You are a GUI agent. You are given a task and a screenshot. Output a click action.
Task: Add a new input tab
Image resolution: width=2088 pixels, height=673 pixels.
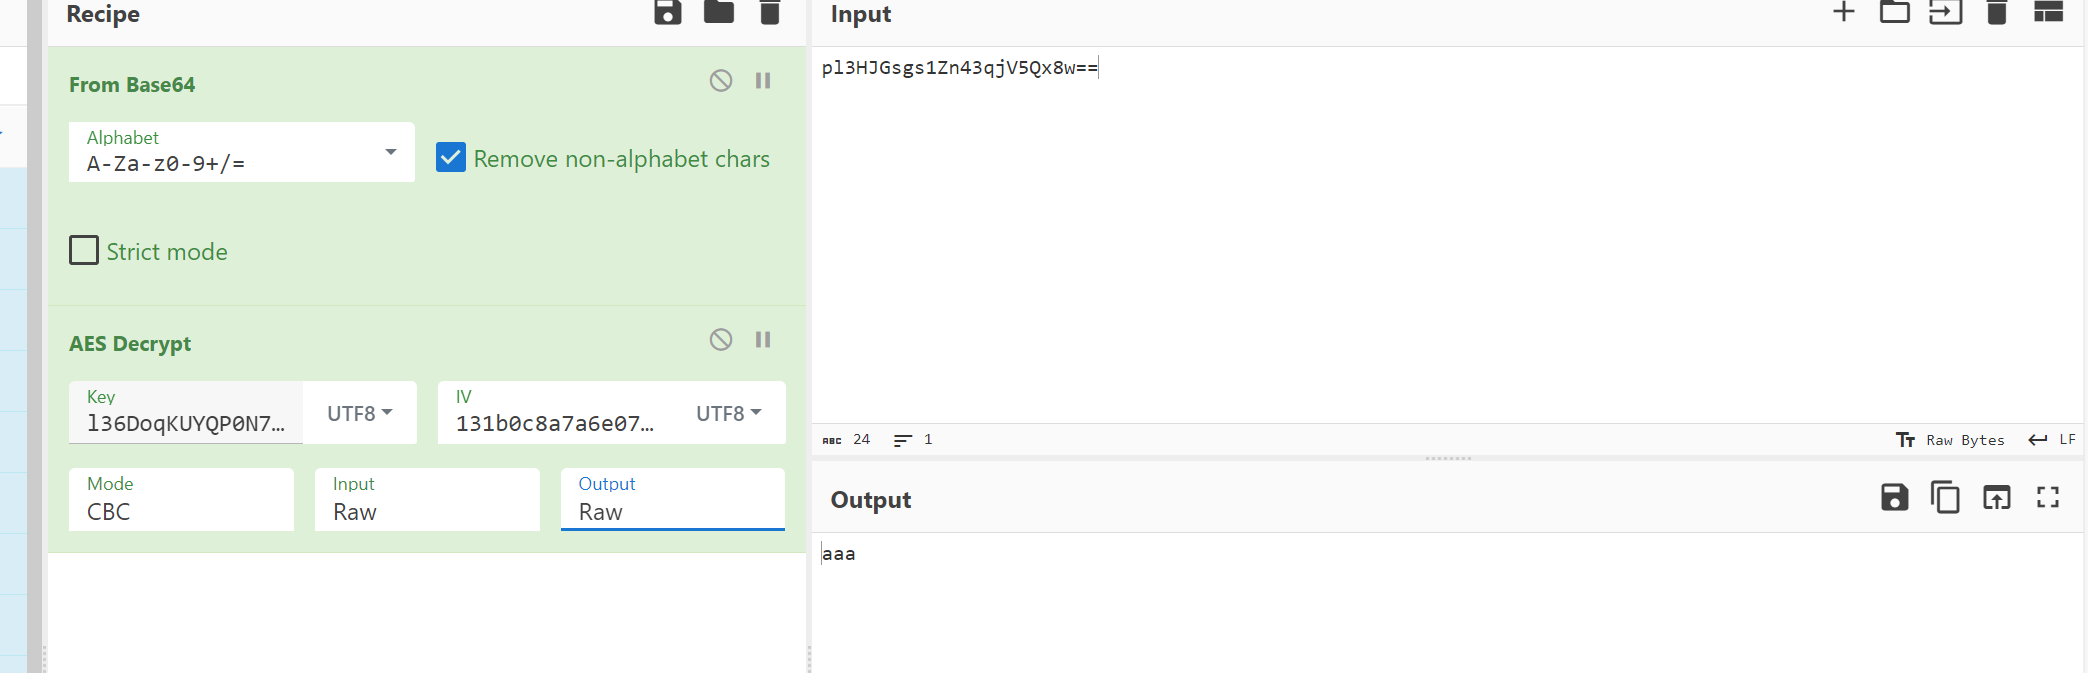(x=1843, y=13)
